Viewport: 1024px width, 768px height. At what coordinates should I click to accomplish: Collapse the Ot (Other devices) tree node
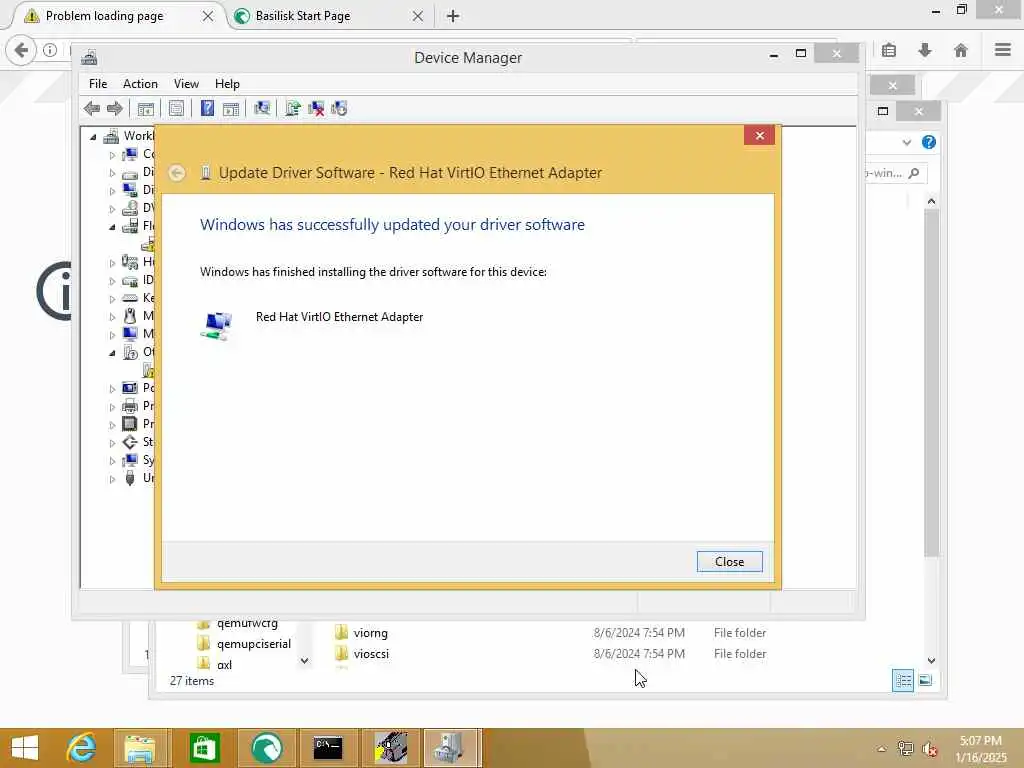112,353
